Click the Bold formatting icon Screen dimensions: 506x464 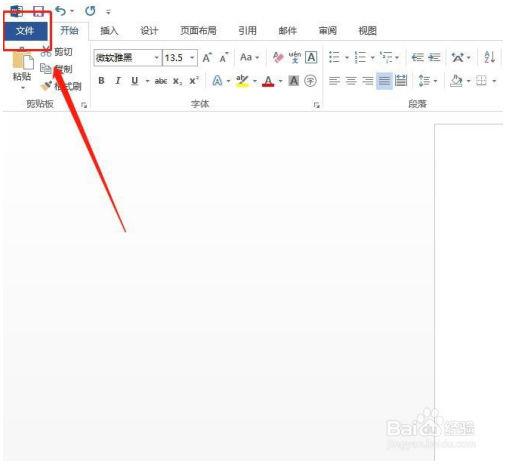click(101, 81)
